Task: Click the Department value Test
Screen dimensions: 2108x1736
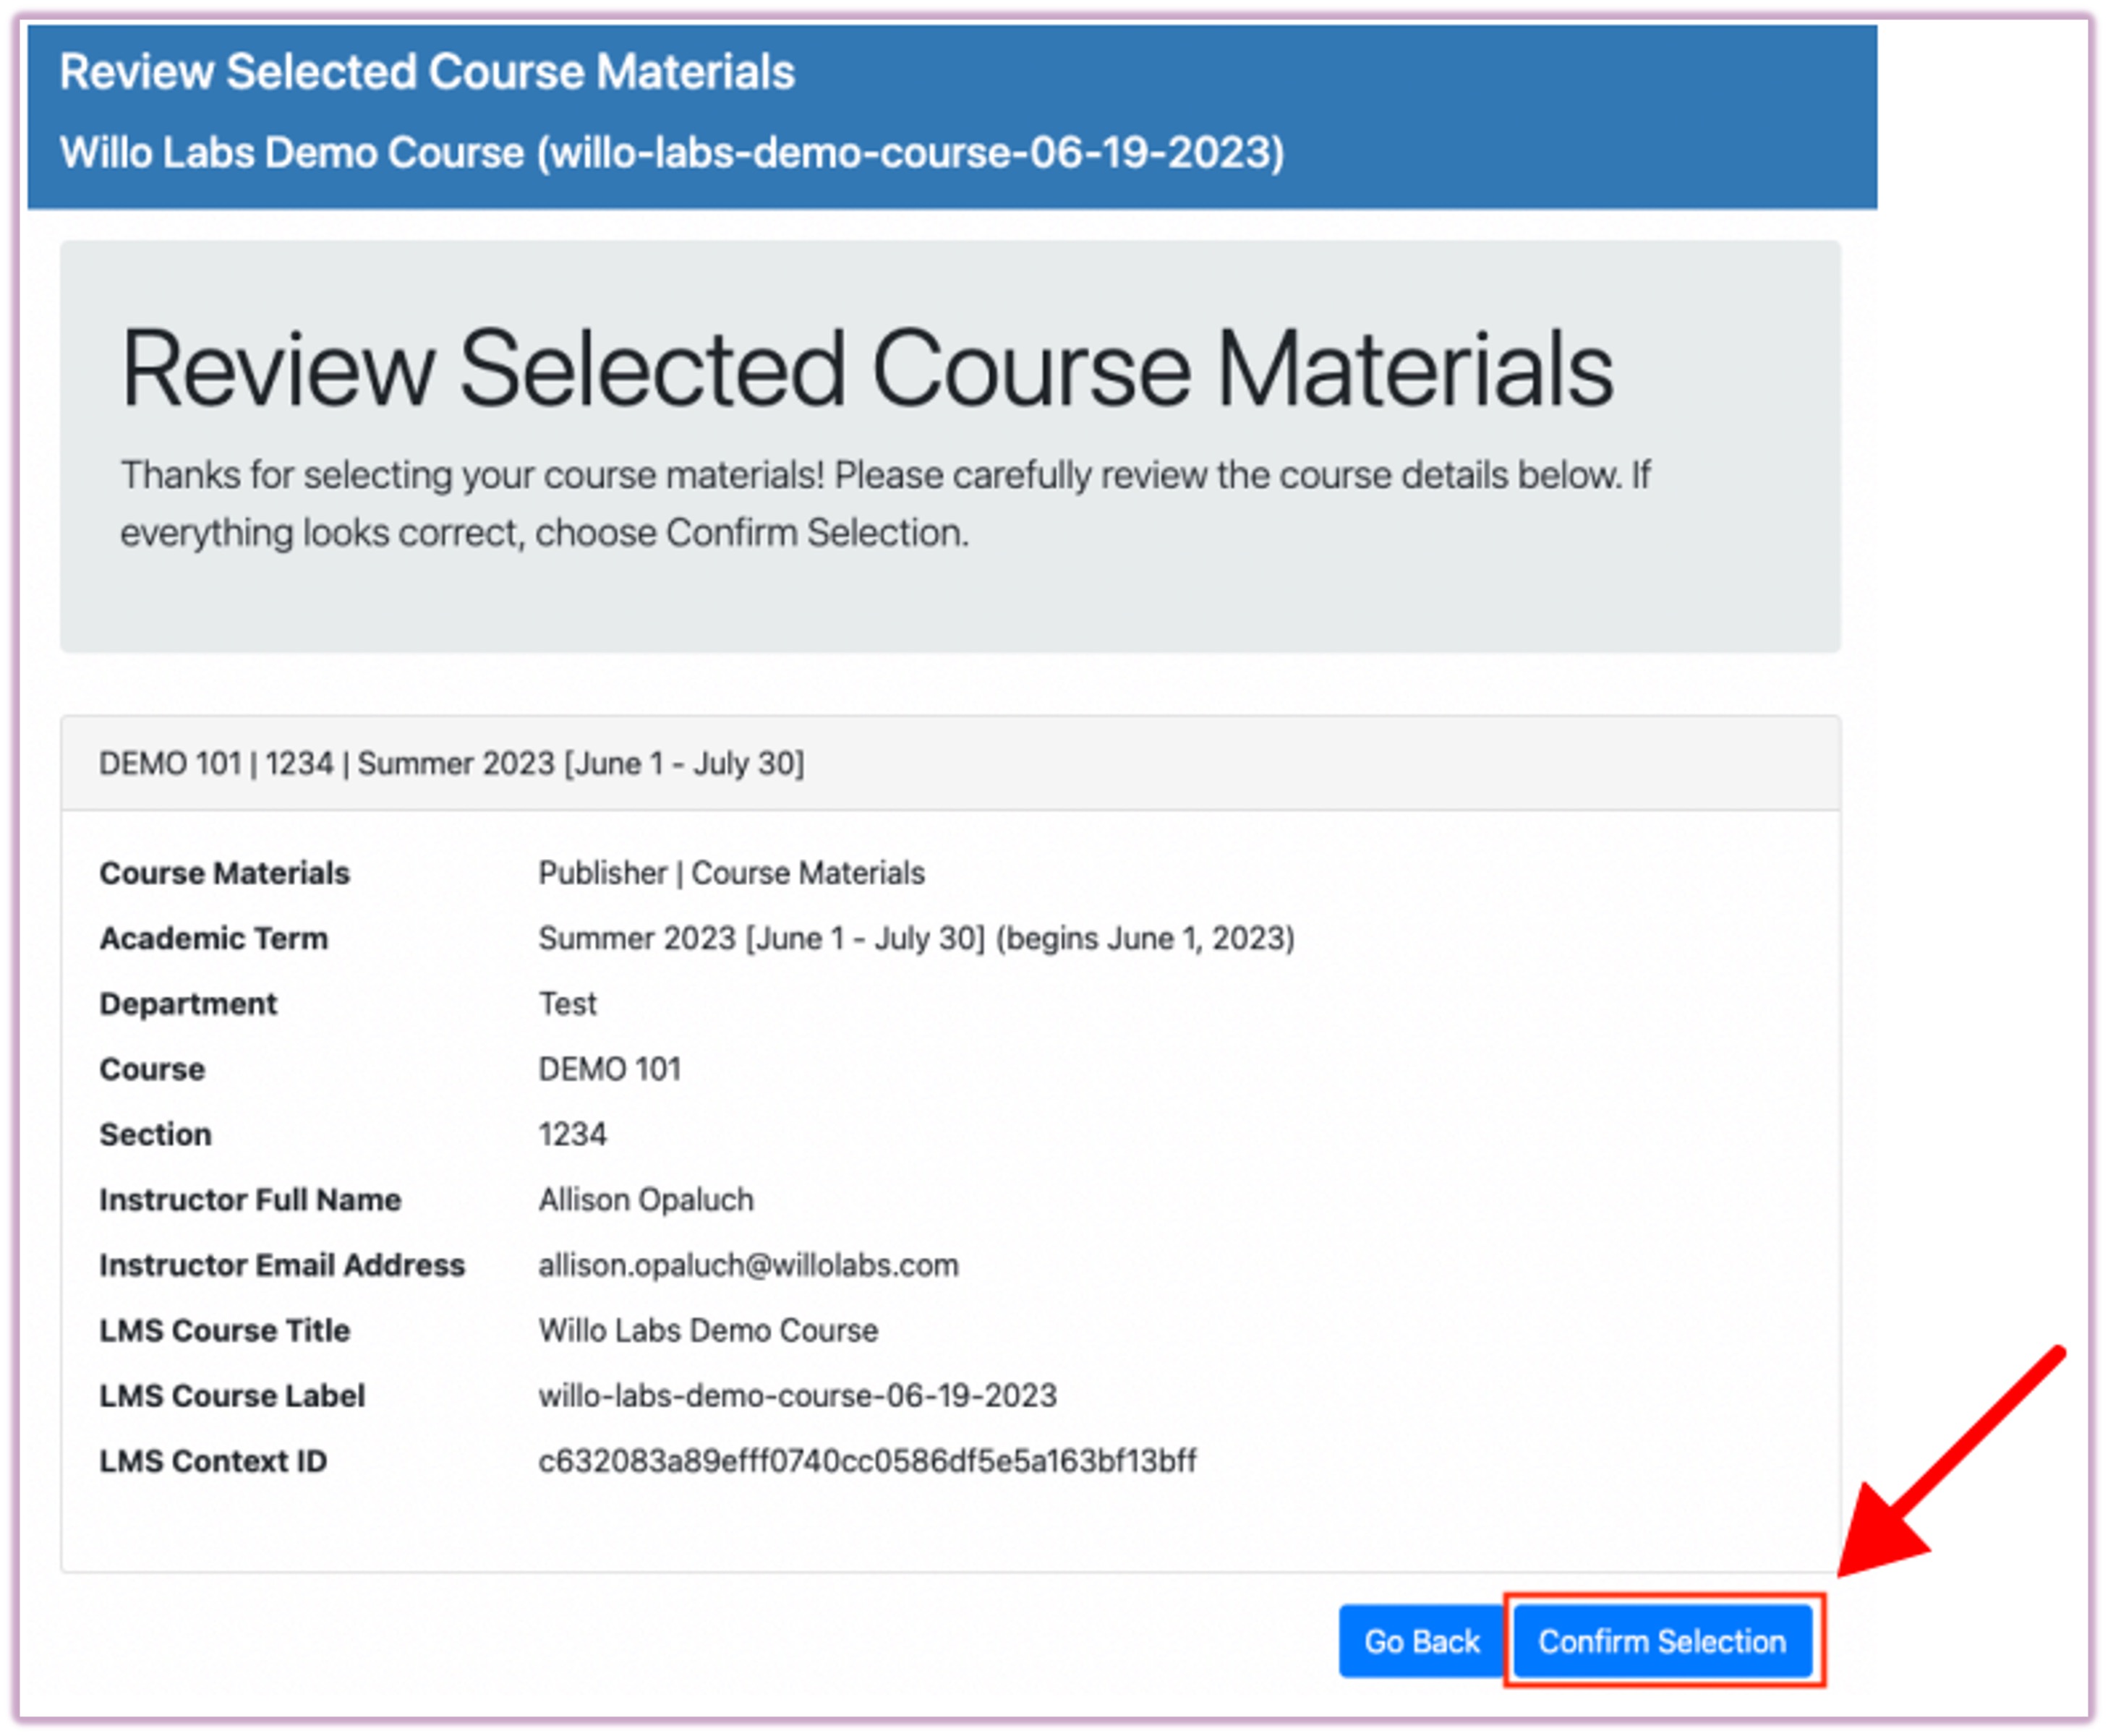Action: tap(567, 1003)
